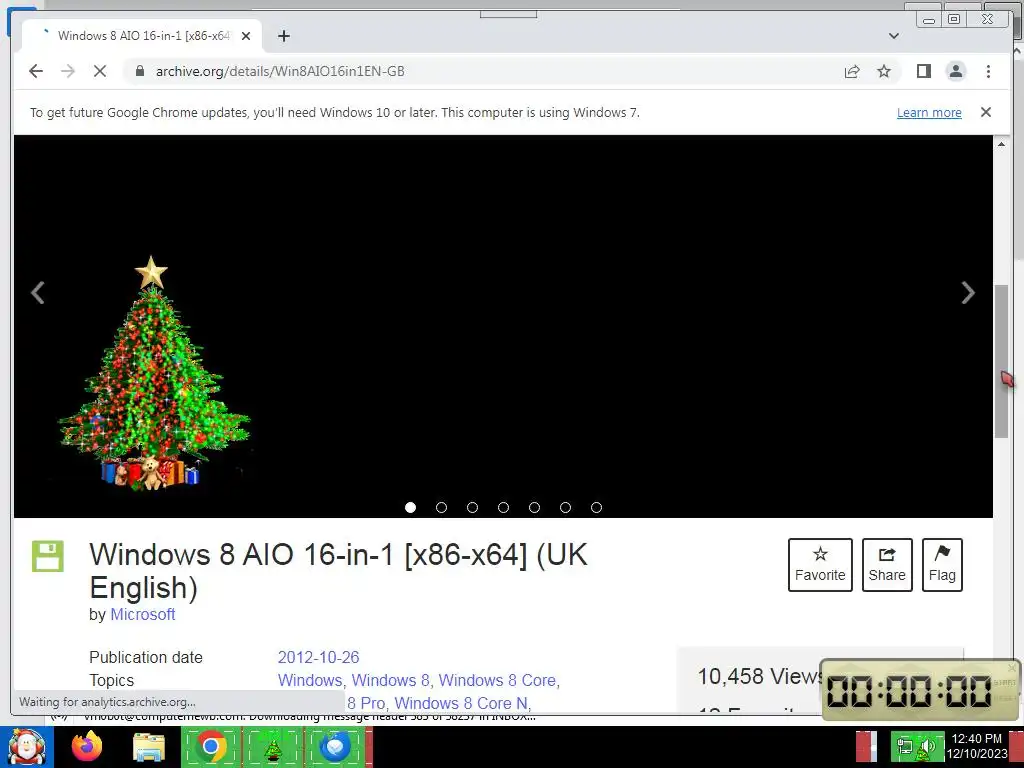The width and height of the screenshot is (1024, 768).
Task: Show previous carousel image
Action: 38,293
